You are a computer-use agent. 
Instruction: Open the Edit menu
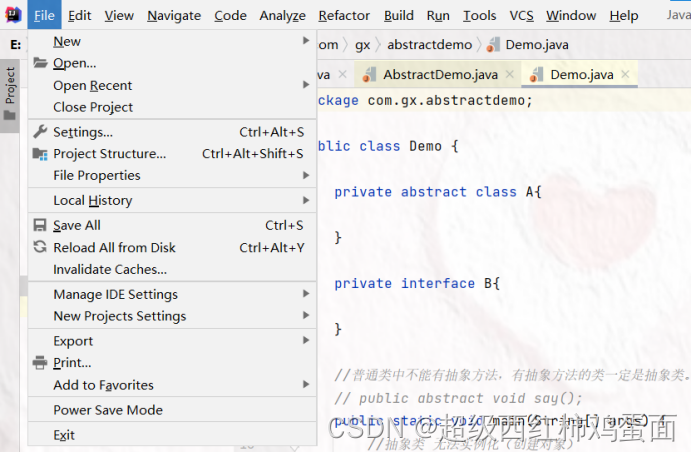pyautogui.click(x=79, y=15)
